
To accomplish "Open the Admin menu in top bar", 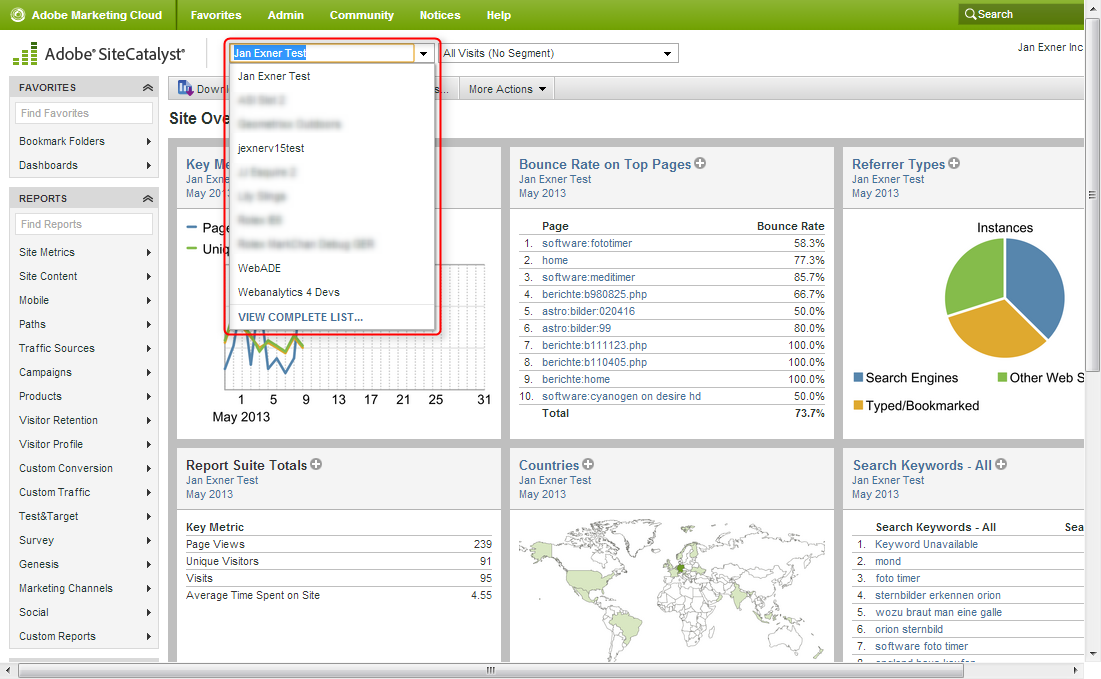I will pyautogui.click(x=285, y=15).
